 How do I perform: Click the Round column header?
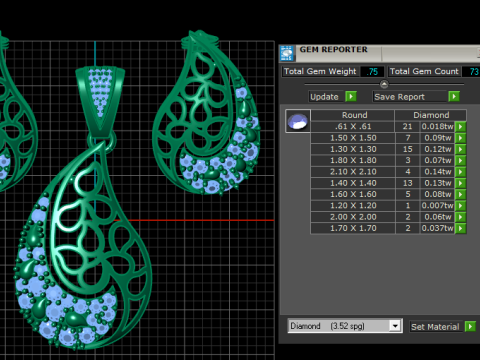point(353,115)
